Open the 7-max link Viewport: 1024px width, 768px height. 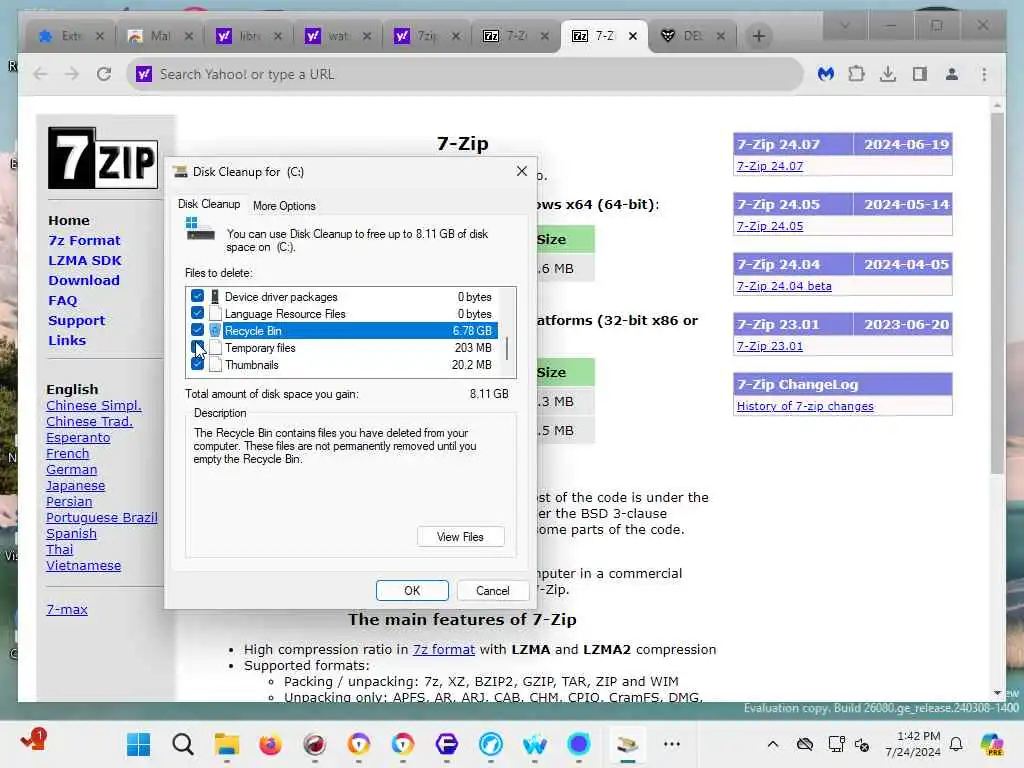pos(67,609)
